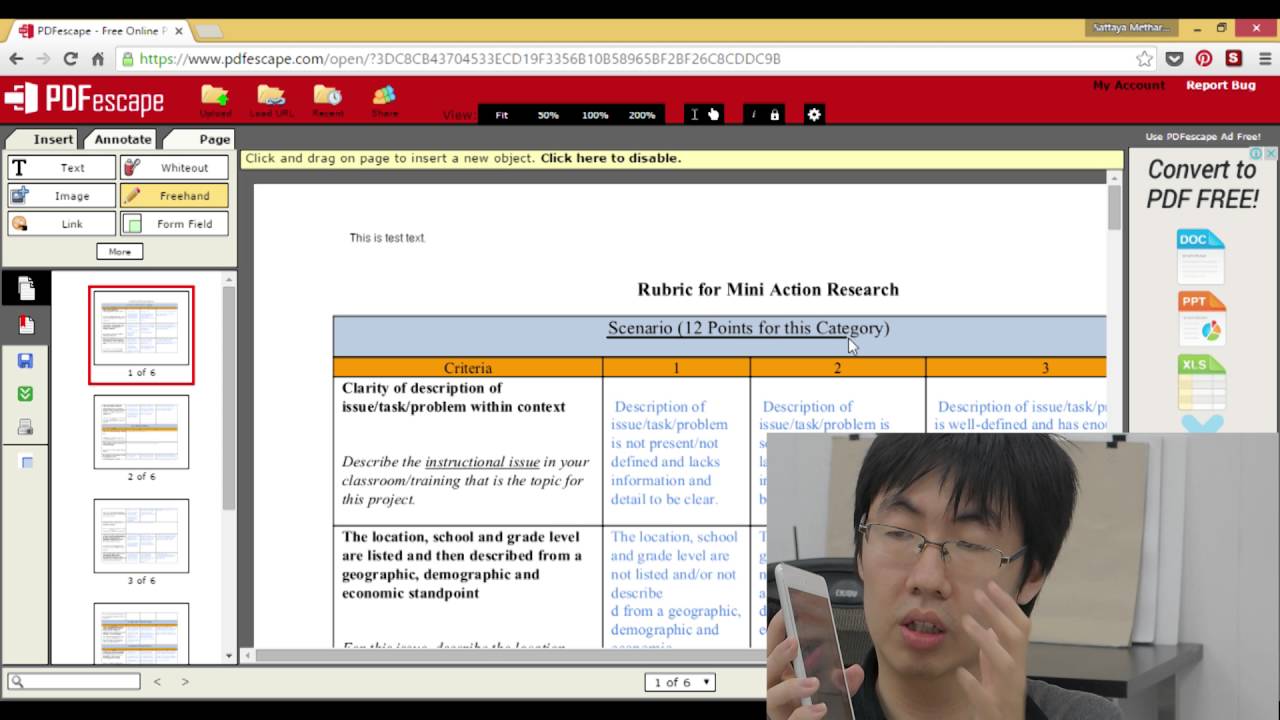
Task: Click the thumbnail panel scrollbar
Action: tap(229, 400)
